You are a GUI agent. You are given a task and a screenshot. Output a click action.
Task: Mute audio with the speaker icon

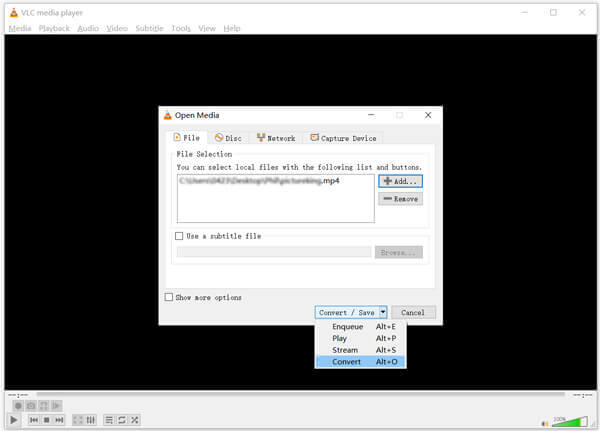[545, 423]
